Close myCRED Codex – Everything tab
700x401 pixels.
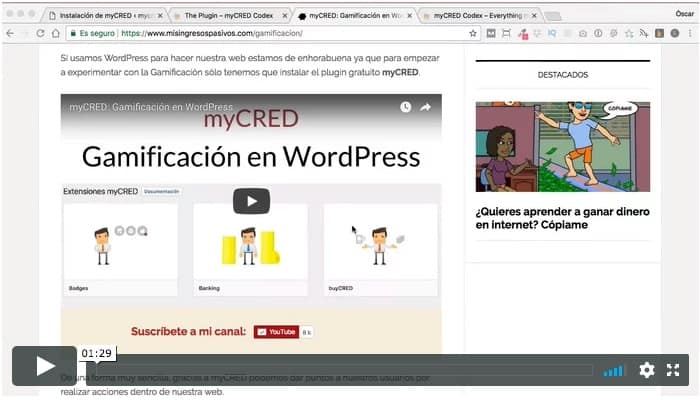(x=534, y=16)
